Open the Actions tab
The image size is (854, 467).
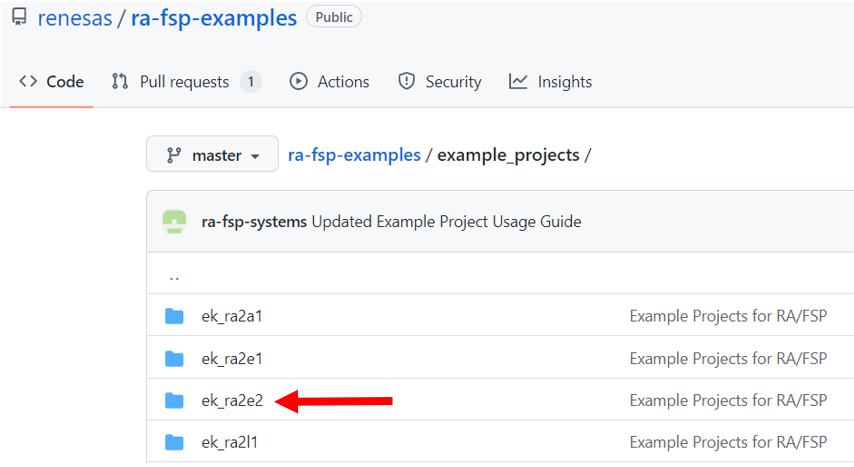coord(330,82)
